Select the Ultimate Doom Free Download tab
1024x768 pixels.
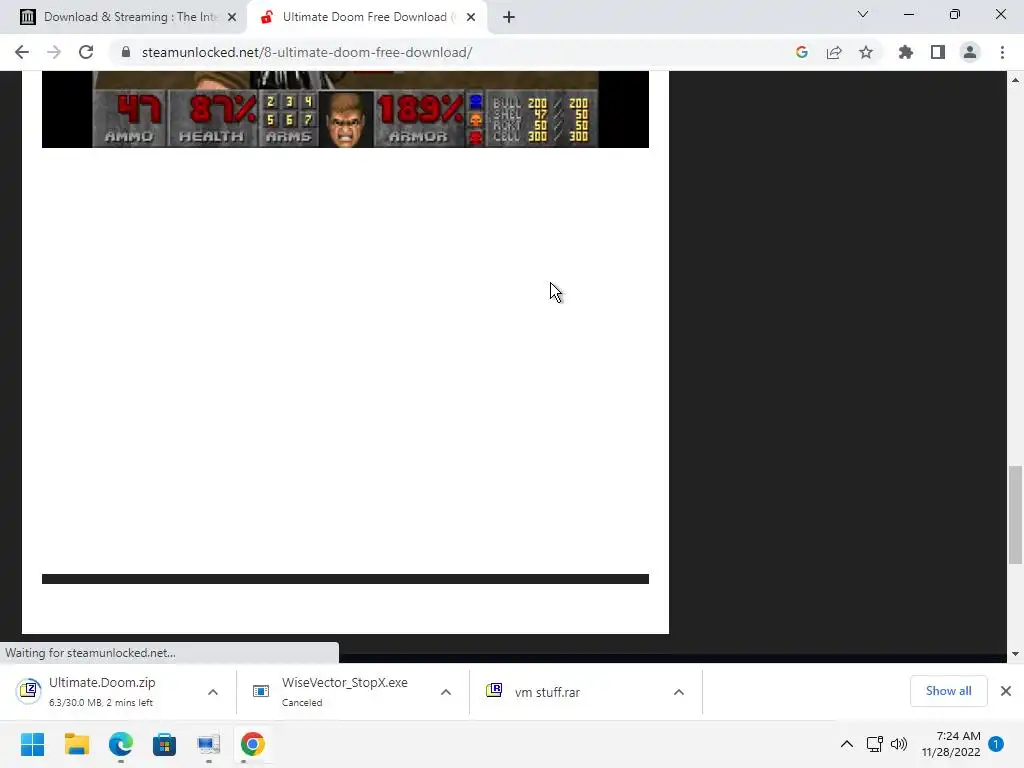(366, 17)
